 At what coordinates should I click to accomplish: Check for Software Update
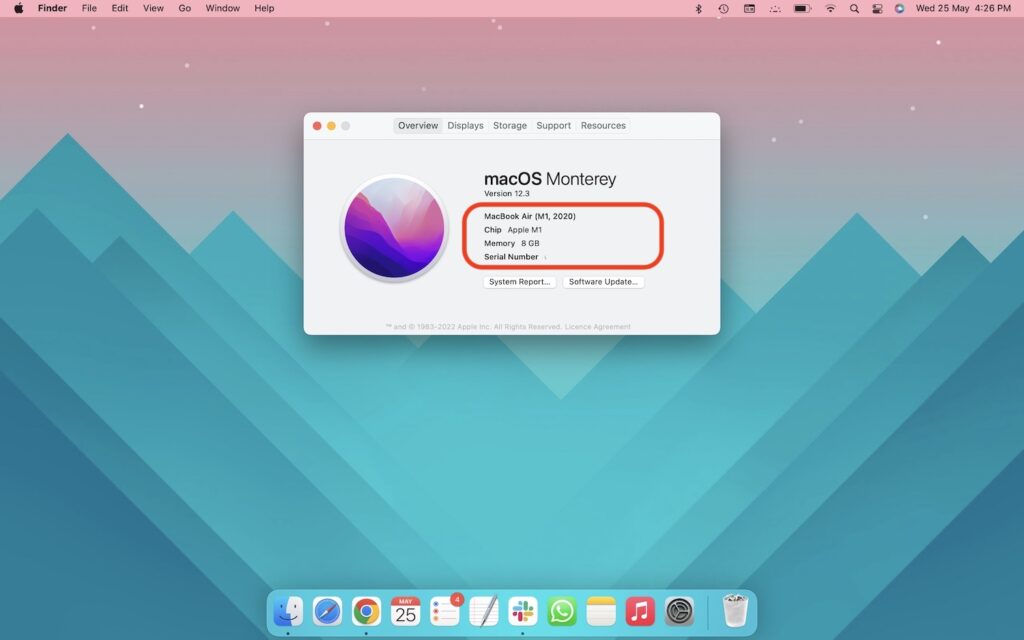pos(604,282)
